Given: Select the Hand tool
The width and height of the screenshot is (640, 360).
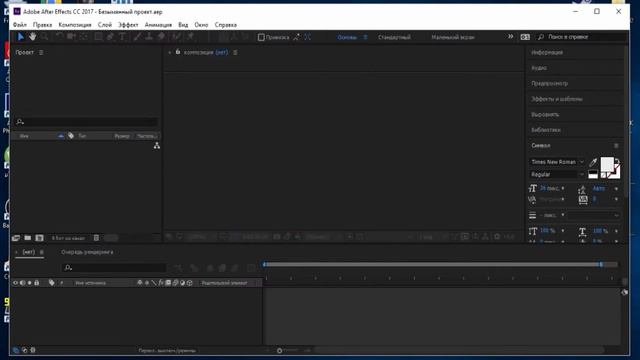Looking at the screenshot, I should (32, 37).
